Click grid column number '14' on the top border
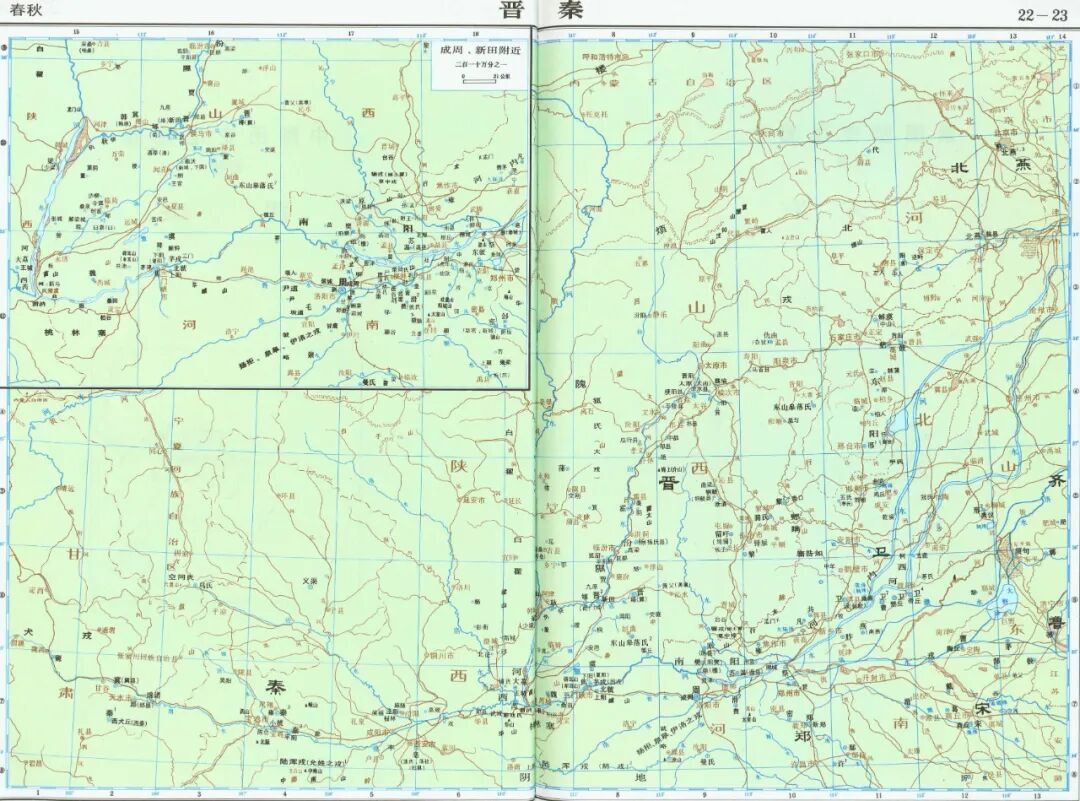 (1061, 35)
